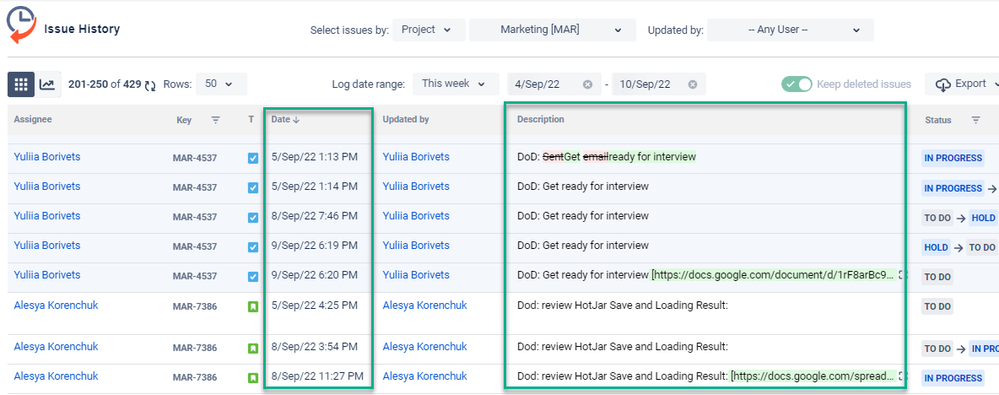
Task: Click the IN PROGRESS status in last row
Action: 953,378
